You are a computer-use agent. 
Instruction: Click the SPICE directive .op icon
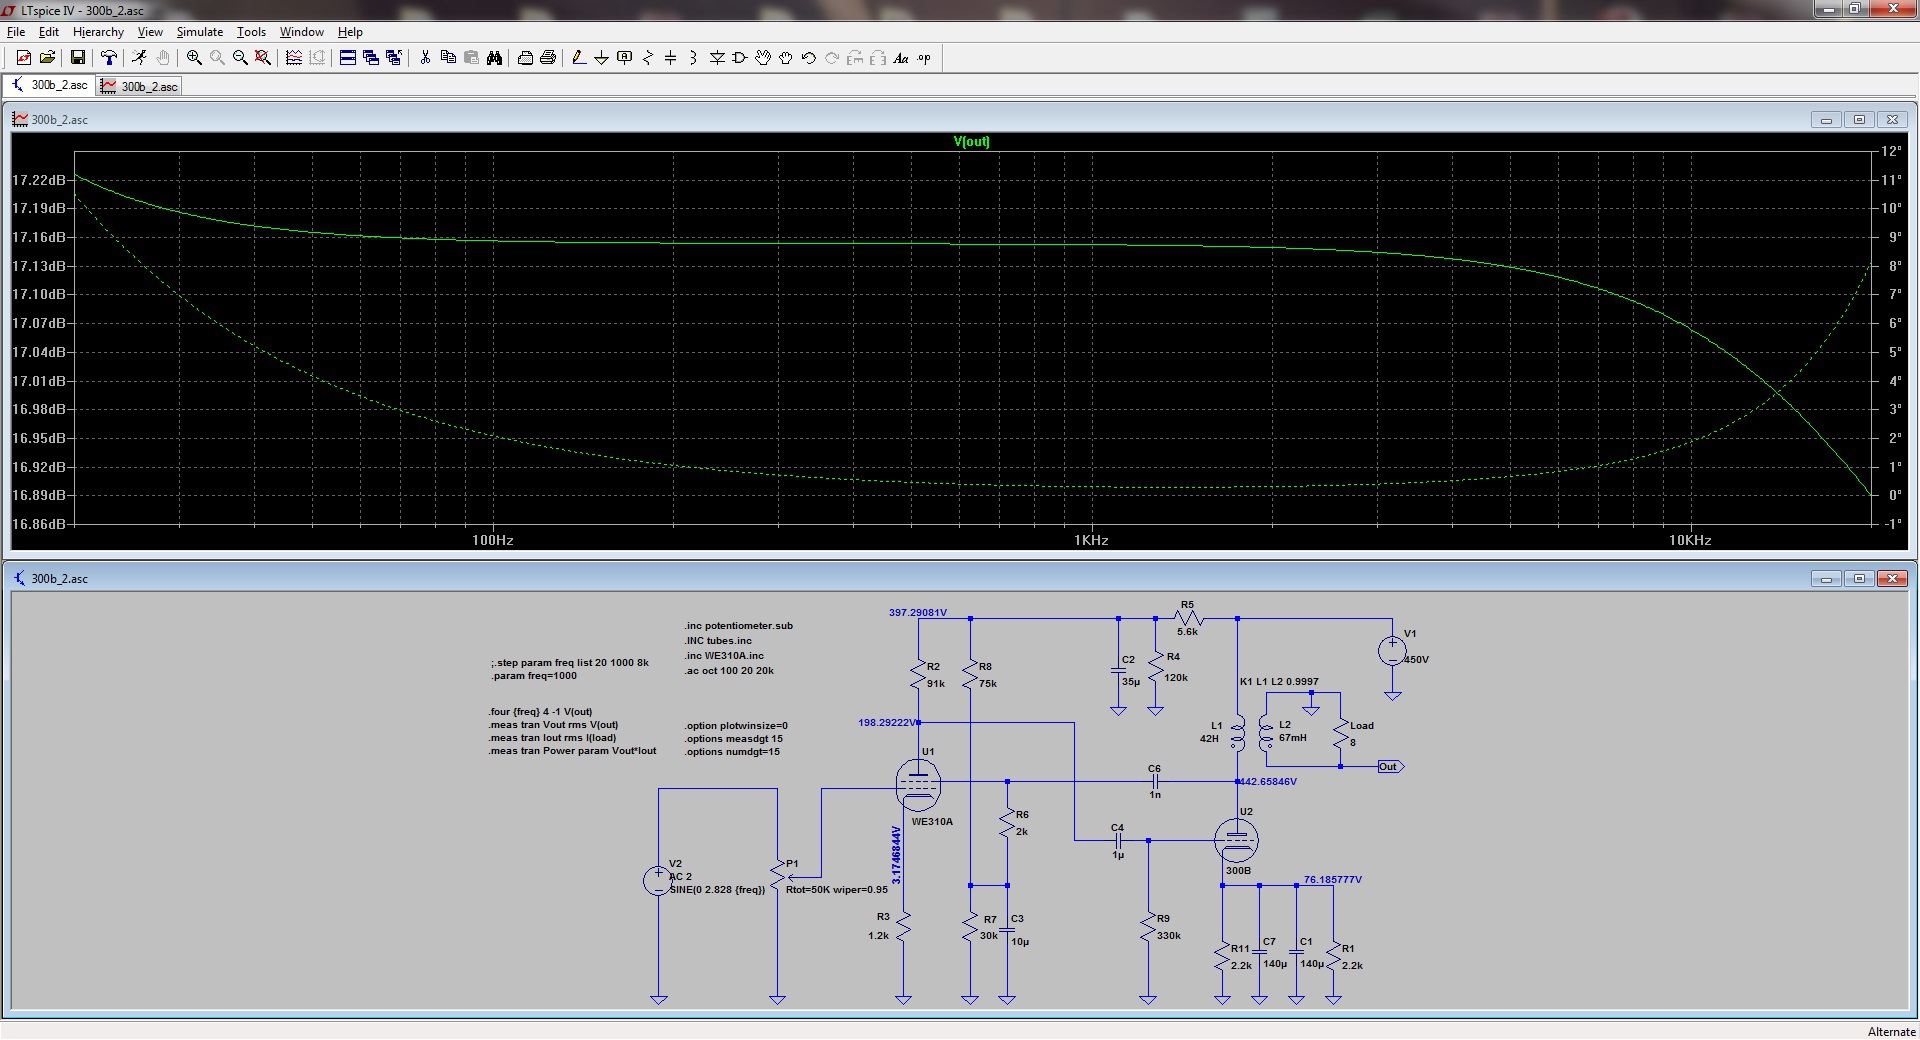(924, 58)
